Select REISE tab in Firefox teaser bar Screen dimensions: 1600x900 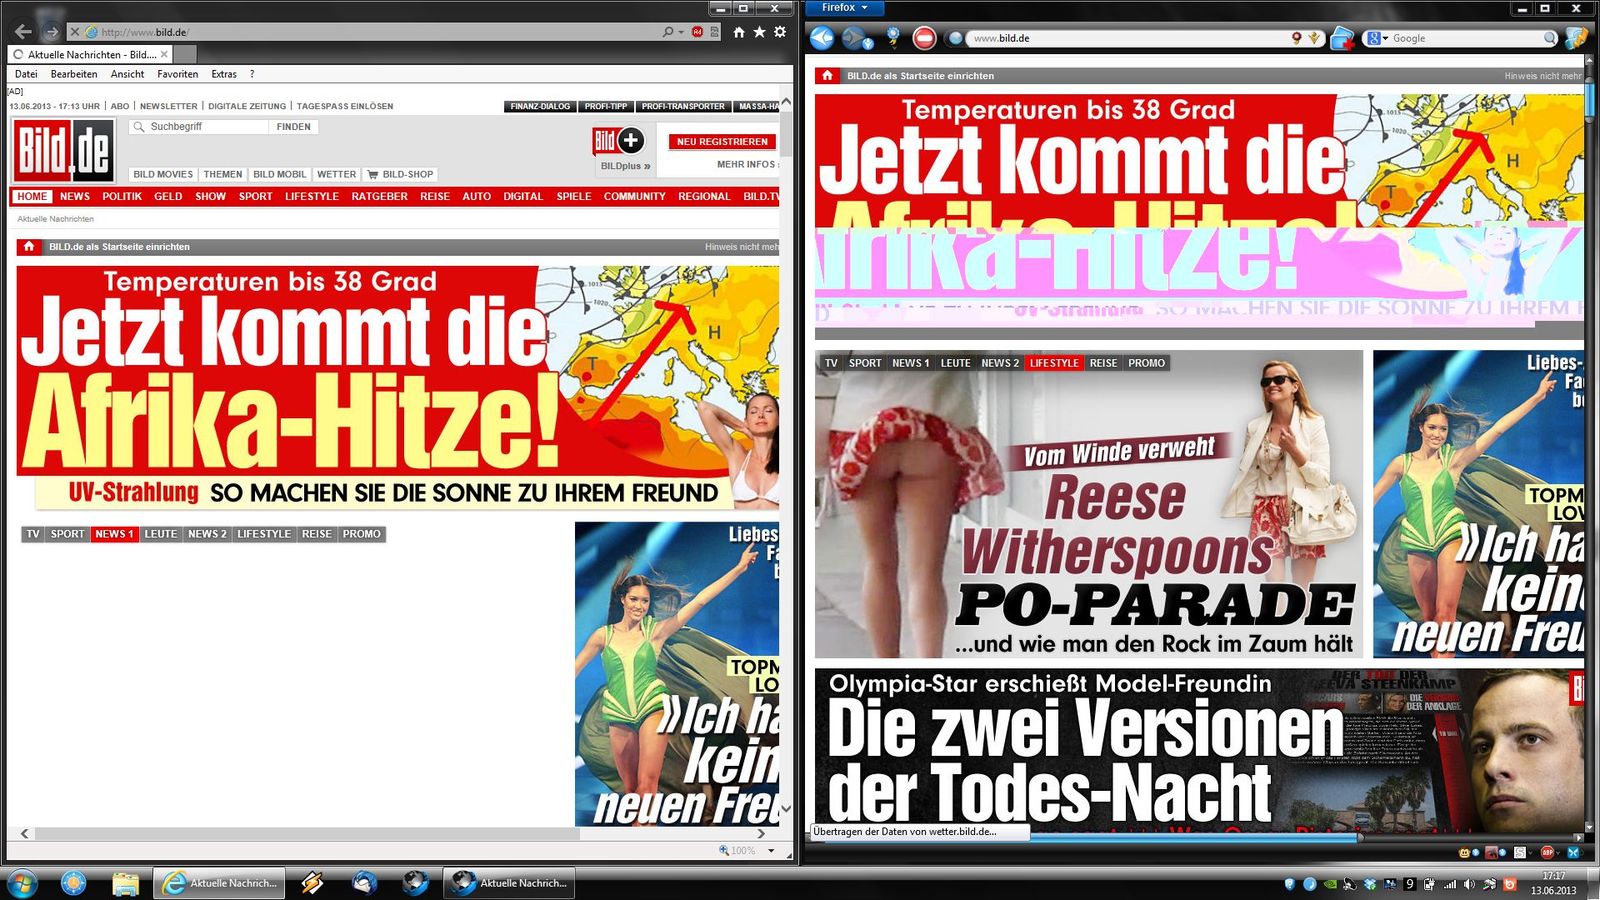pyautogui.click(x=1103, y=363)
